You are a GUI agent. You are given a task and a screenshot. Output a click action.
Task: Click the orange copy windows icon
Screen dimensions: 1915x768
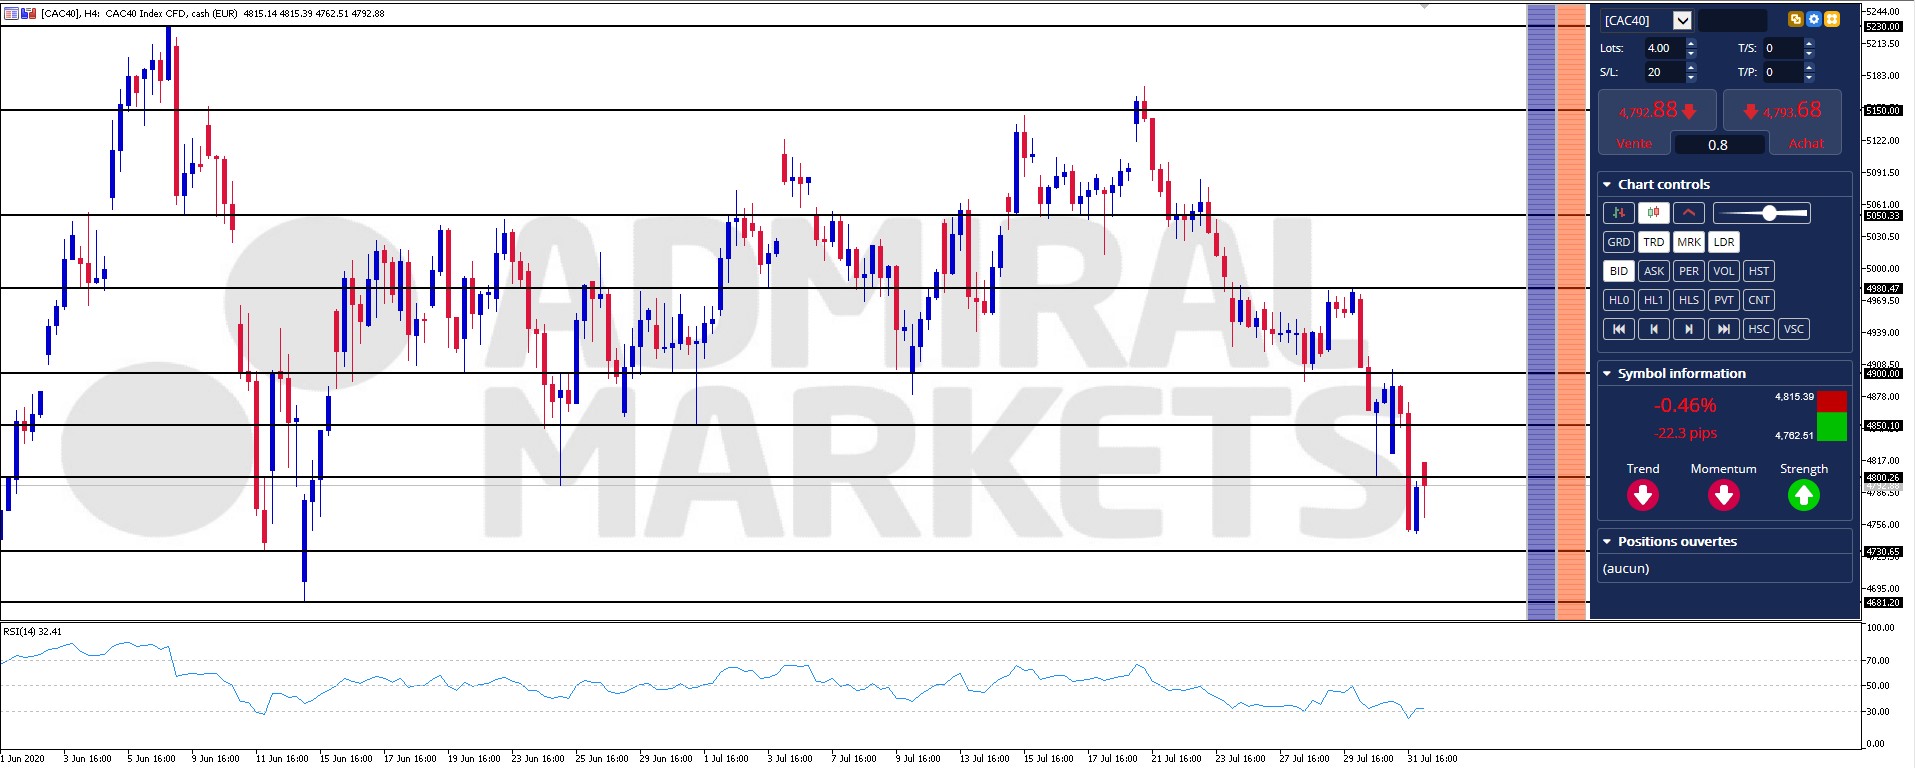[1795, 19]
